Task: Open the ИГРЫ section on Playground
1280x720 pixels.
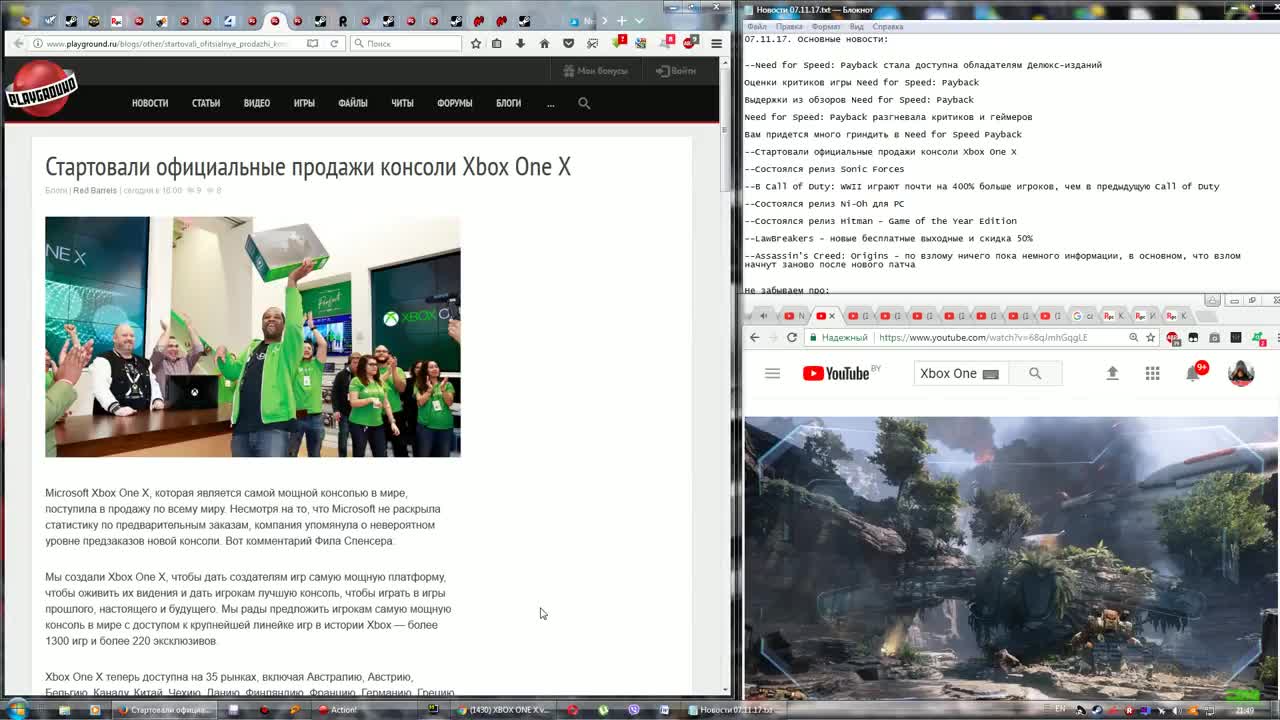Action: [304, 103]
